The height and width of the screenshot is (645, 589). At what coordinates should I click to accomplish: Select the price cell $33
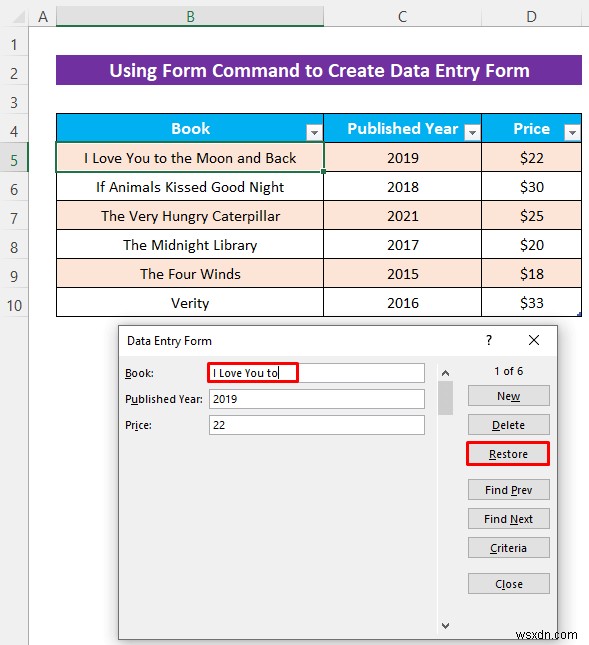pos(531,303)
